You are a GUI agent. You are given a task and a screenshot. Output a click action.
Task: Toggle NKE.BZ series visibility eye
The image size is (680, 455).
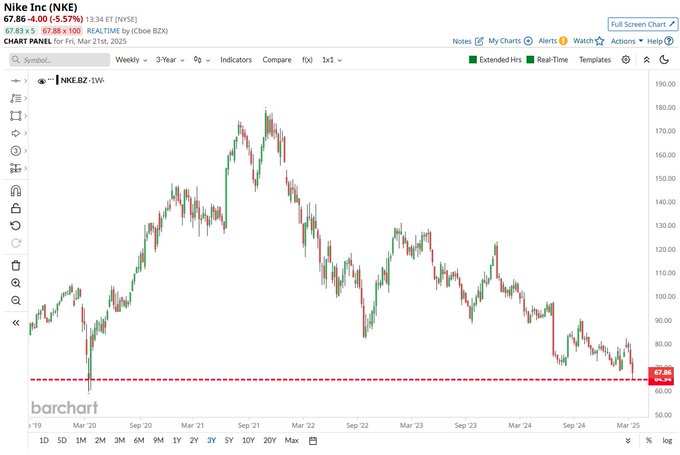pos(42,81)
